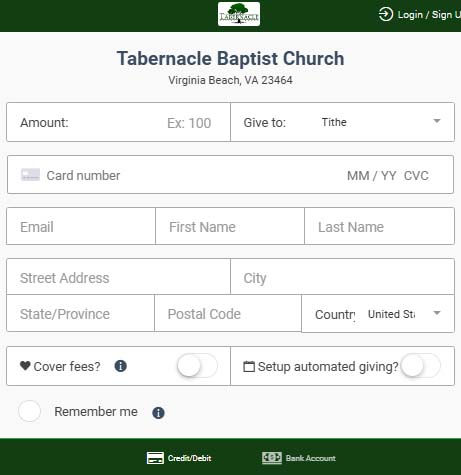The width and height of the screenshot is (461, 475).
Task: Click the Remember me info icon
Action: click(158, 413)
